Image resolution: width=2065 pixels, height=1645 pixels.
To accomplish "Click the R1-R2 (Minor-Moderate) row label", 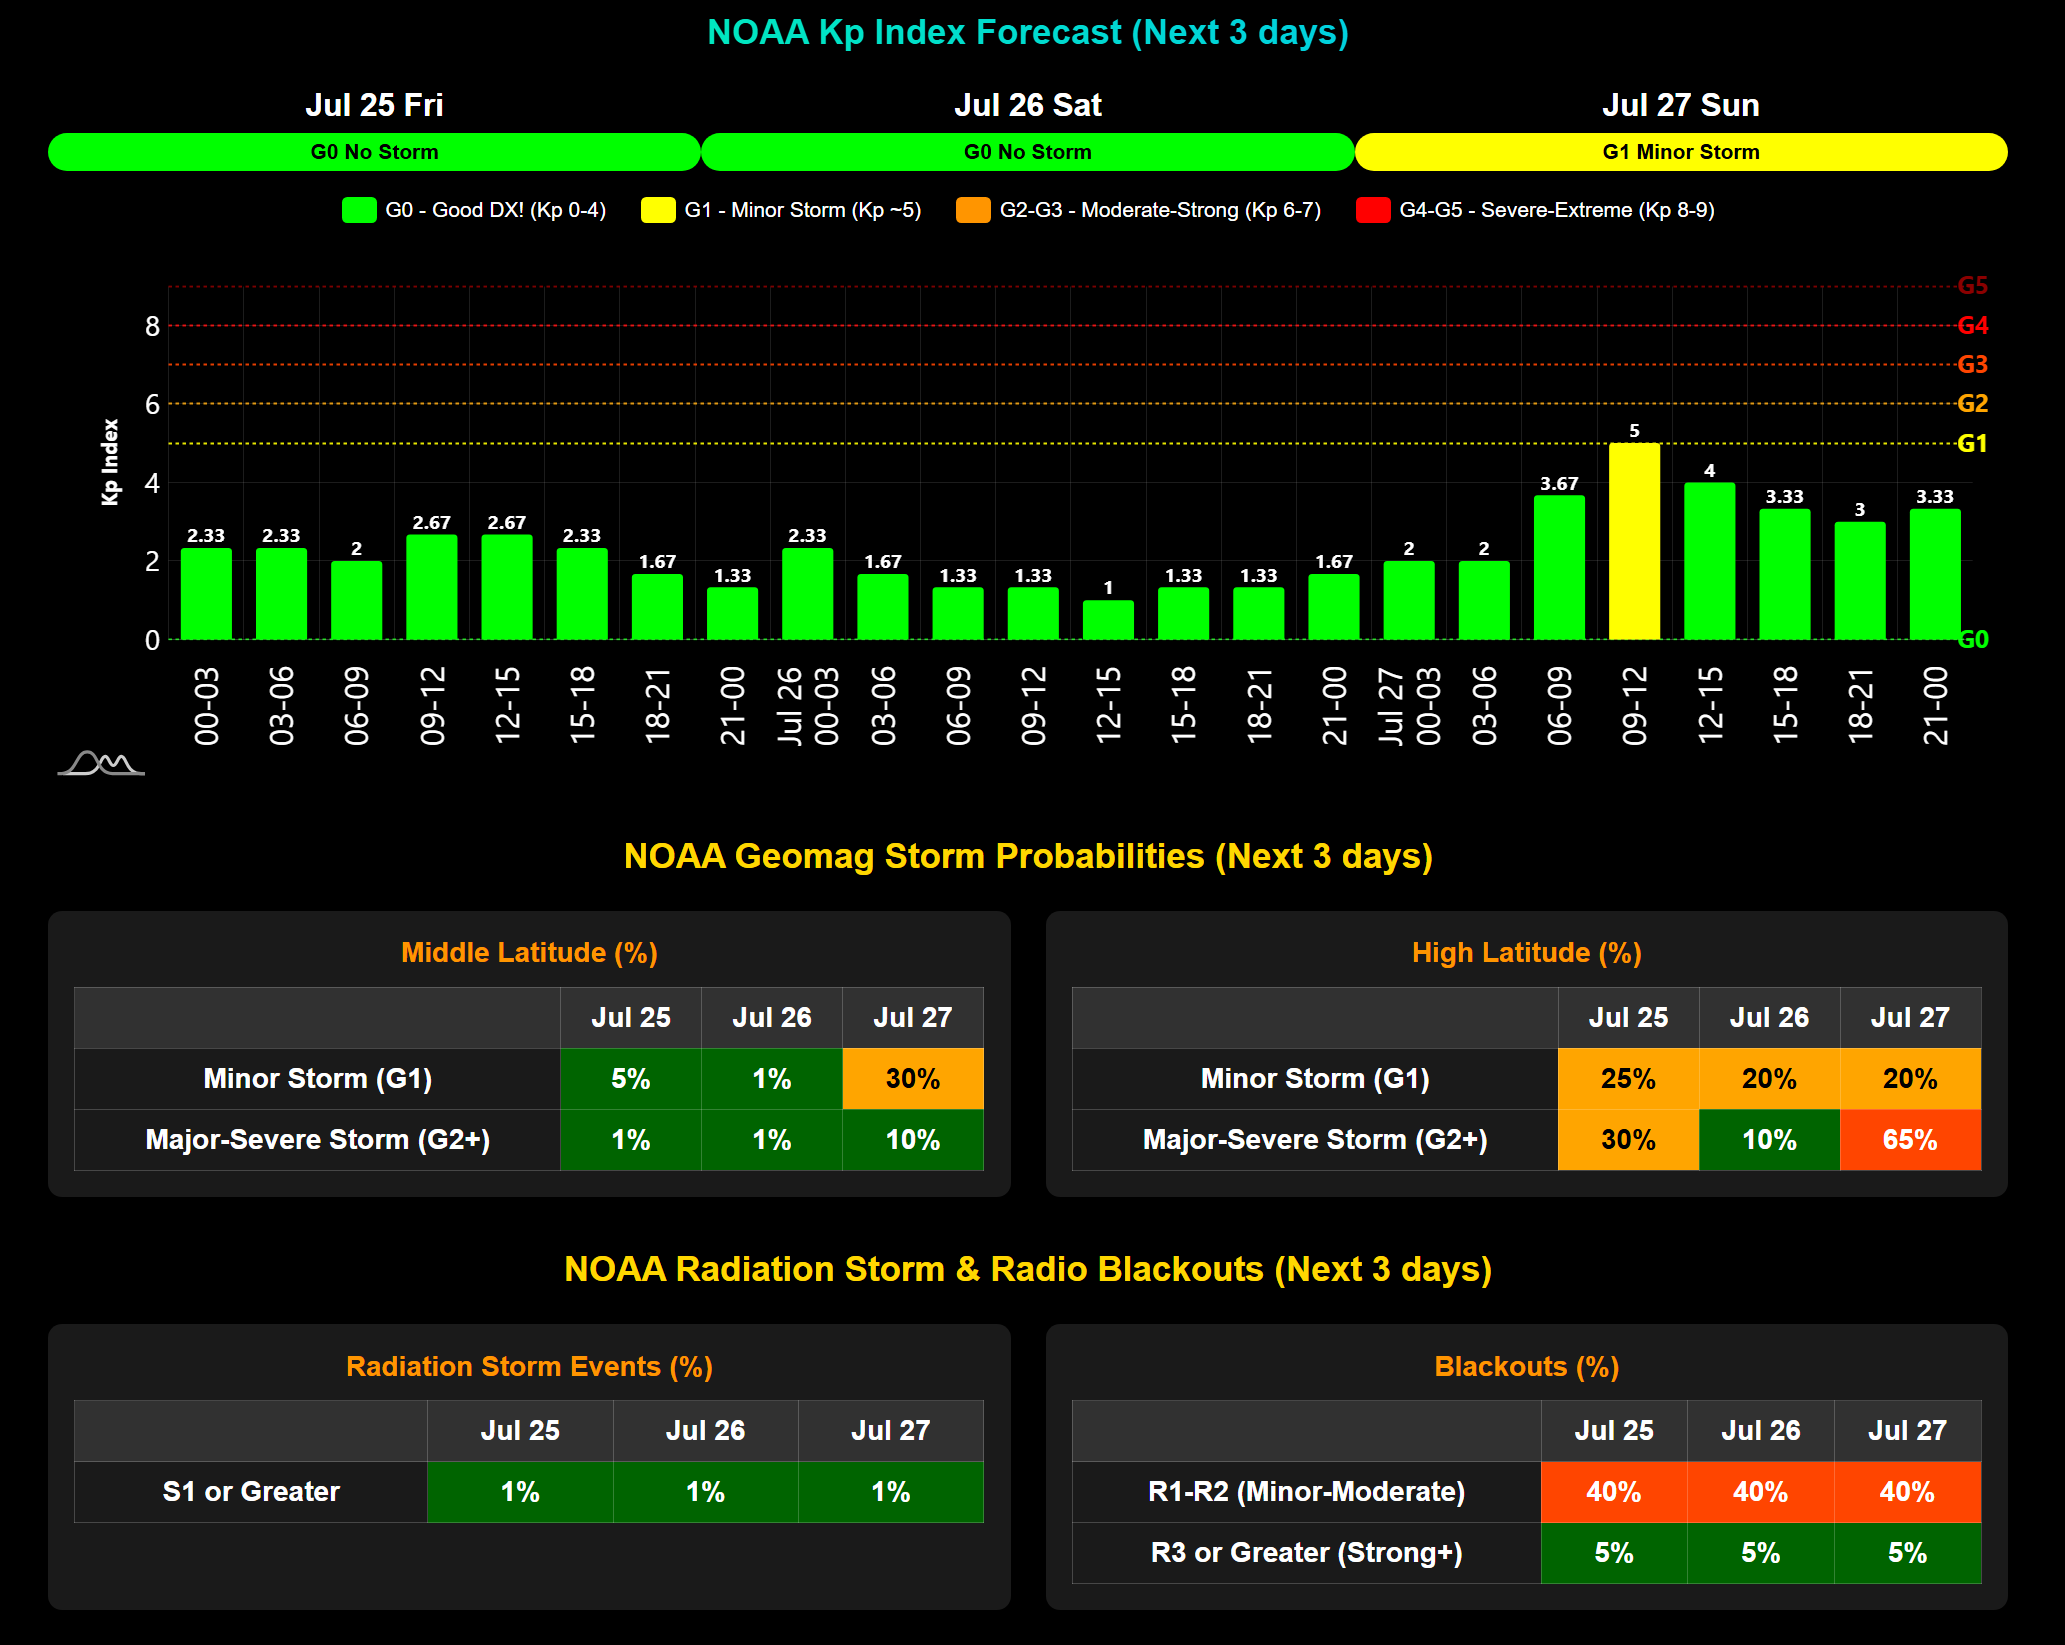I will (x=1306, y=1492).
